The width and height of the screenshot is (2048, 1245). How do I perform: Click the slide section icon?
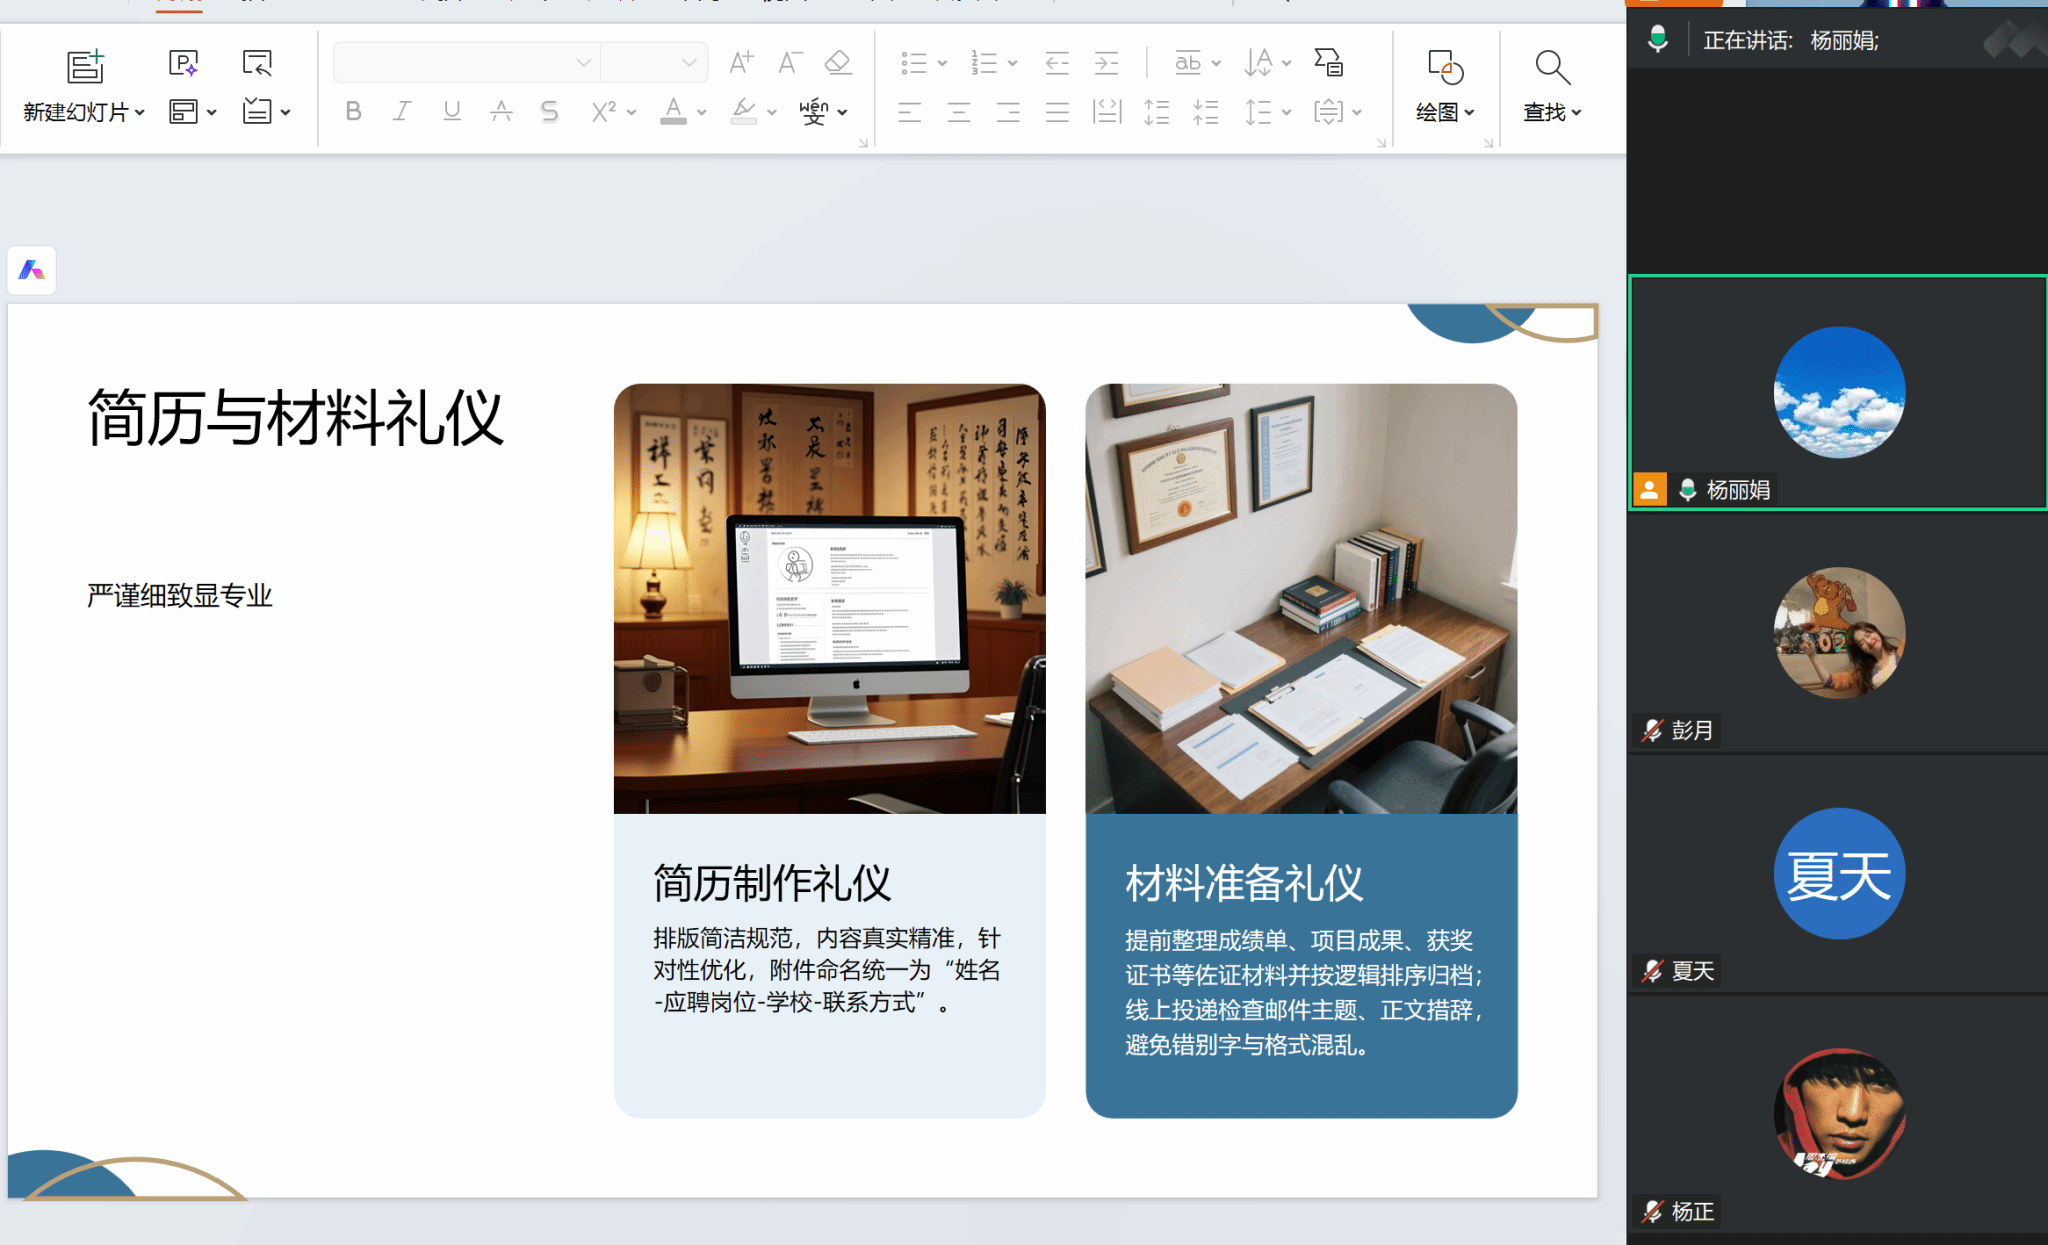[x=257, y=111]
